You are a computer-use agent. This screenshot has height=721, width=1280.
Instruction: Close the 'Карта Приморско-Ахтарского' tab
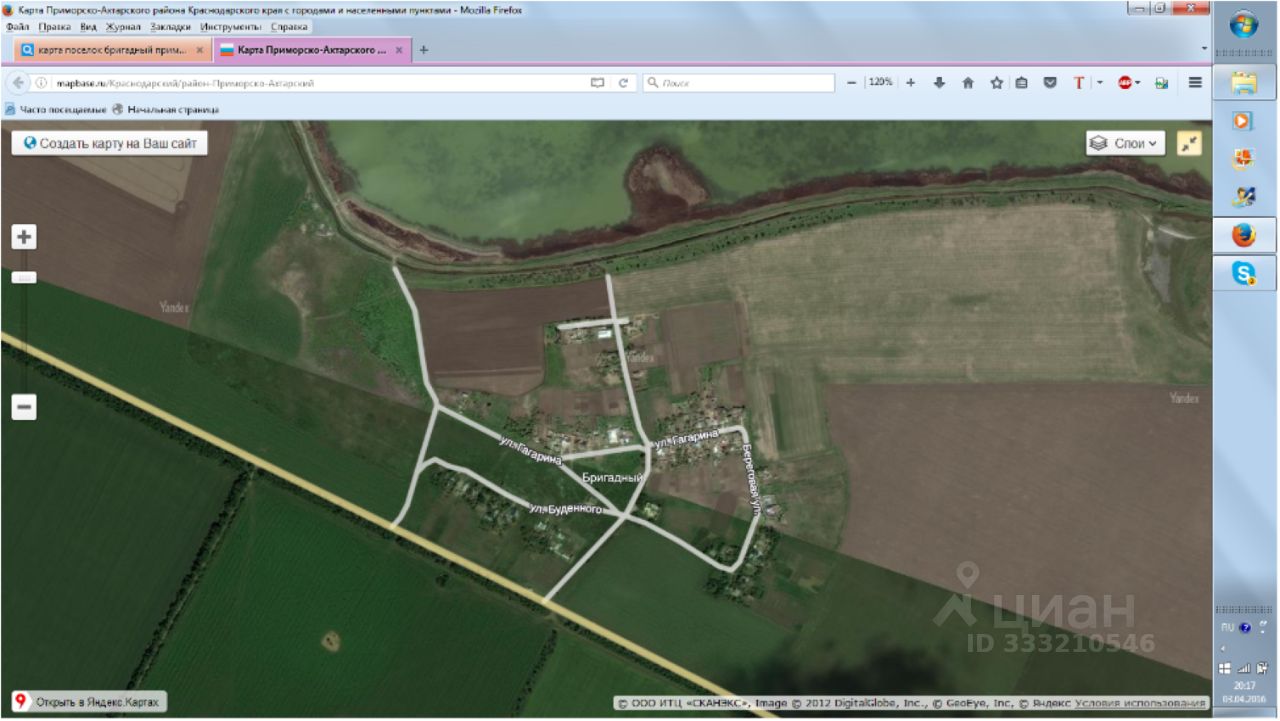pos(399,50)
